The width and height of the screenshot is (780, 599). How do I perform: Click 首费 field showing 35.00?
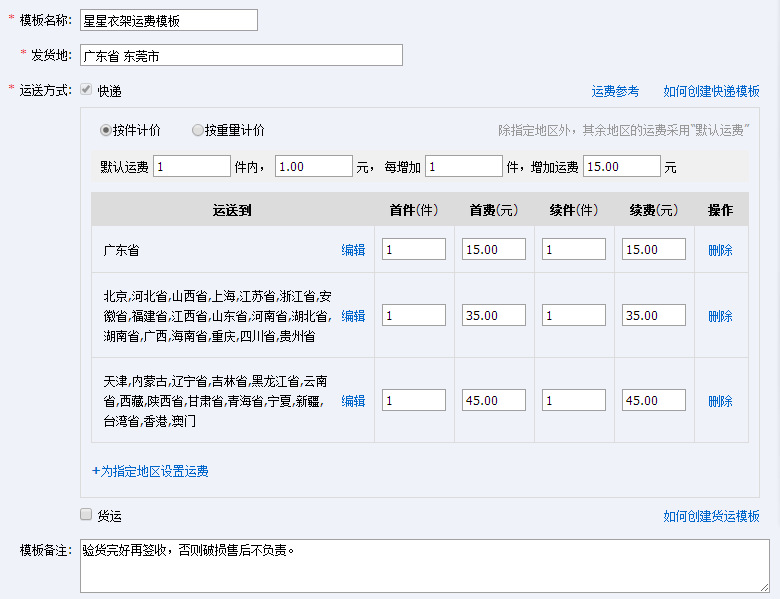[x=494, y=316]
